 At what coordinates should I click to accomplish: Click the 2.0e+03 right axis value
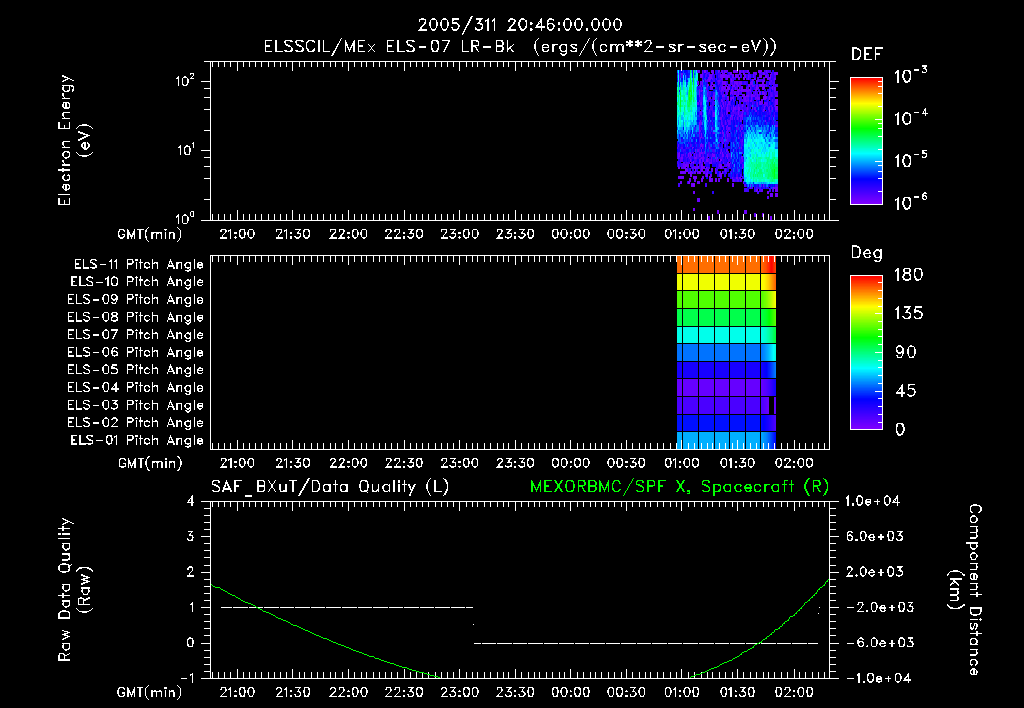(875, 571)
